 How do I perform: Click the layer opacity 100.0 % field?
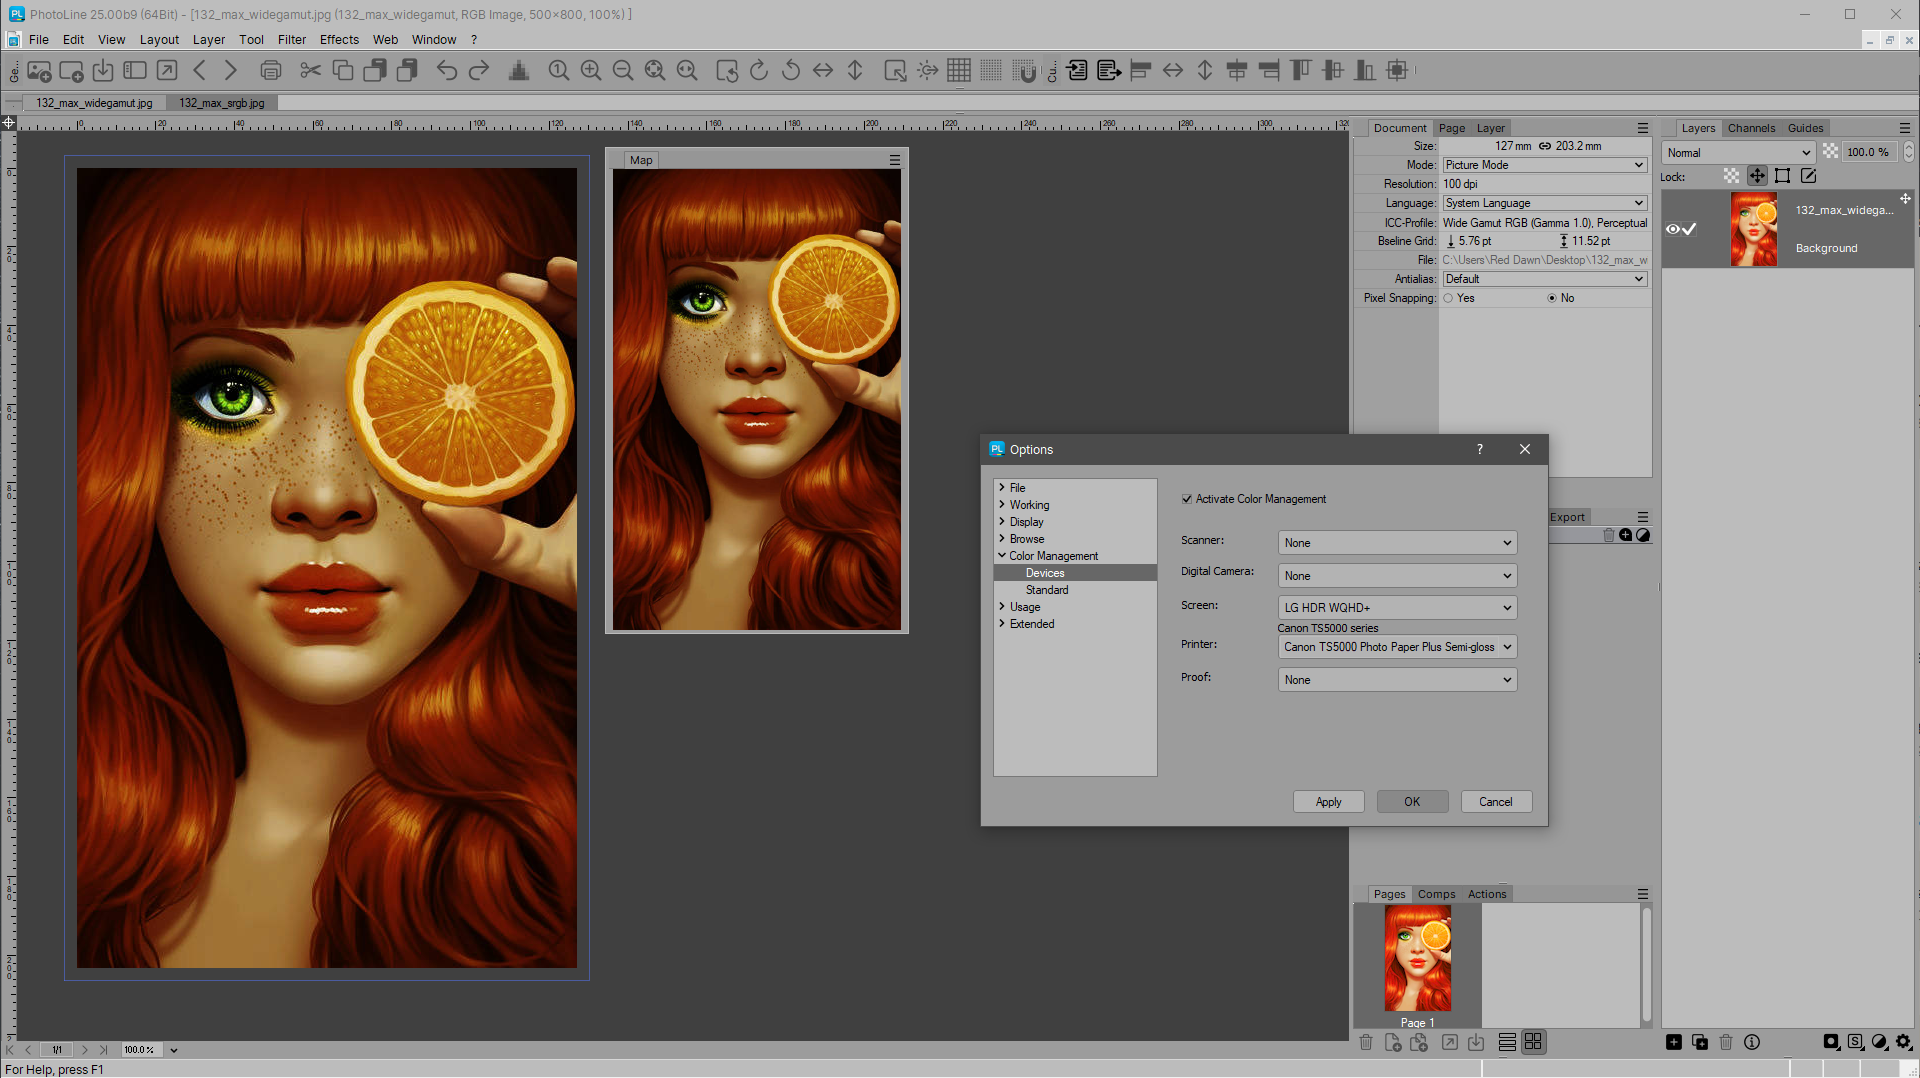coord(1868,153)
